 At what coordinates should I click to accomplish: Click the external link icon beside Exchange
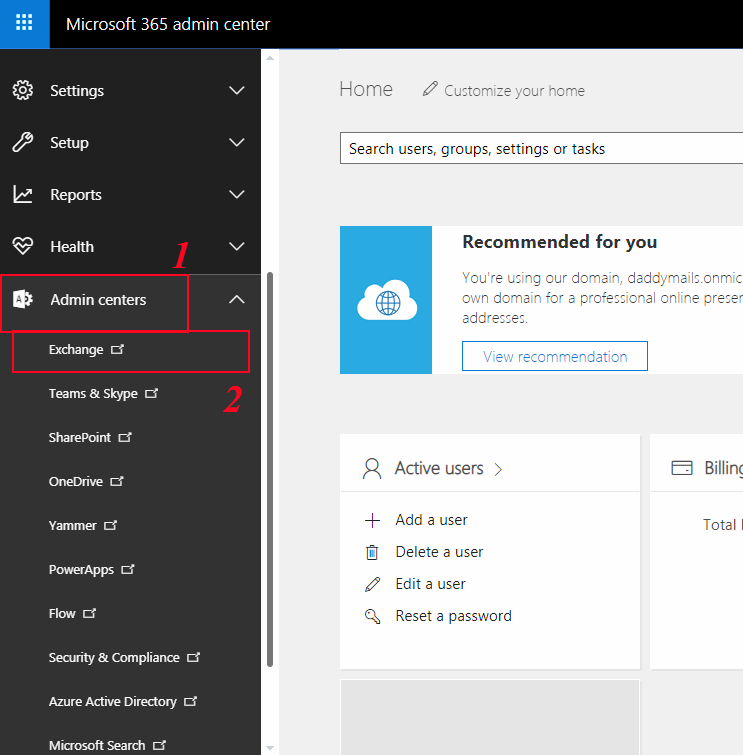(117, 349)
